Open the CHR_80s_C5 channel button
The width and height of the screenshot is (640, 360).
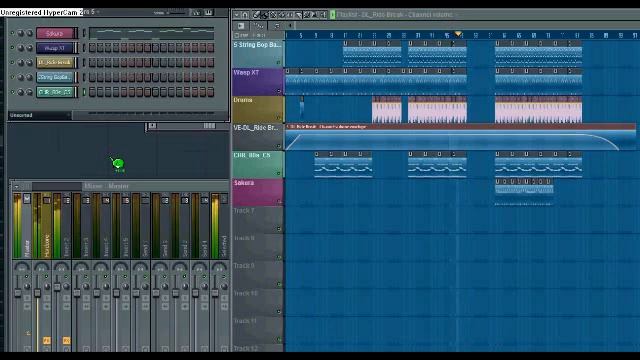coord(55,92)
